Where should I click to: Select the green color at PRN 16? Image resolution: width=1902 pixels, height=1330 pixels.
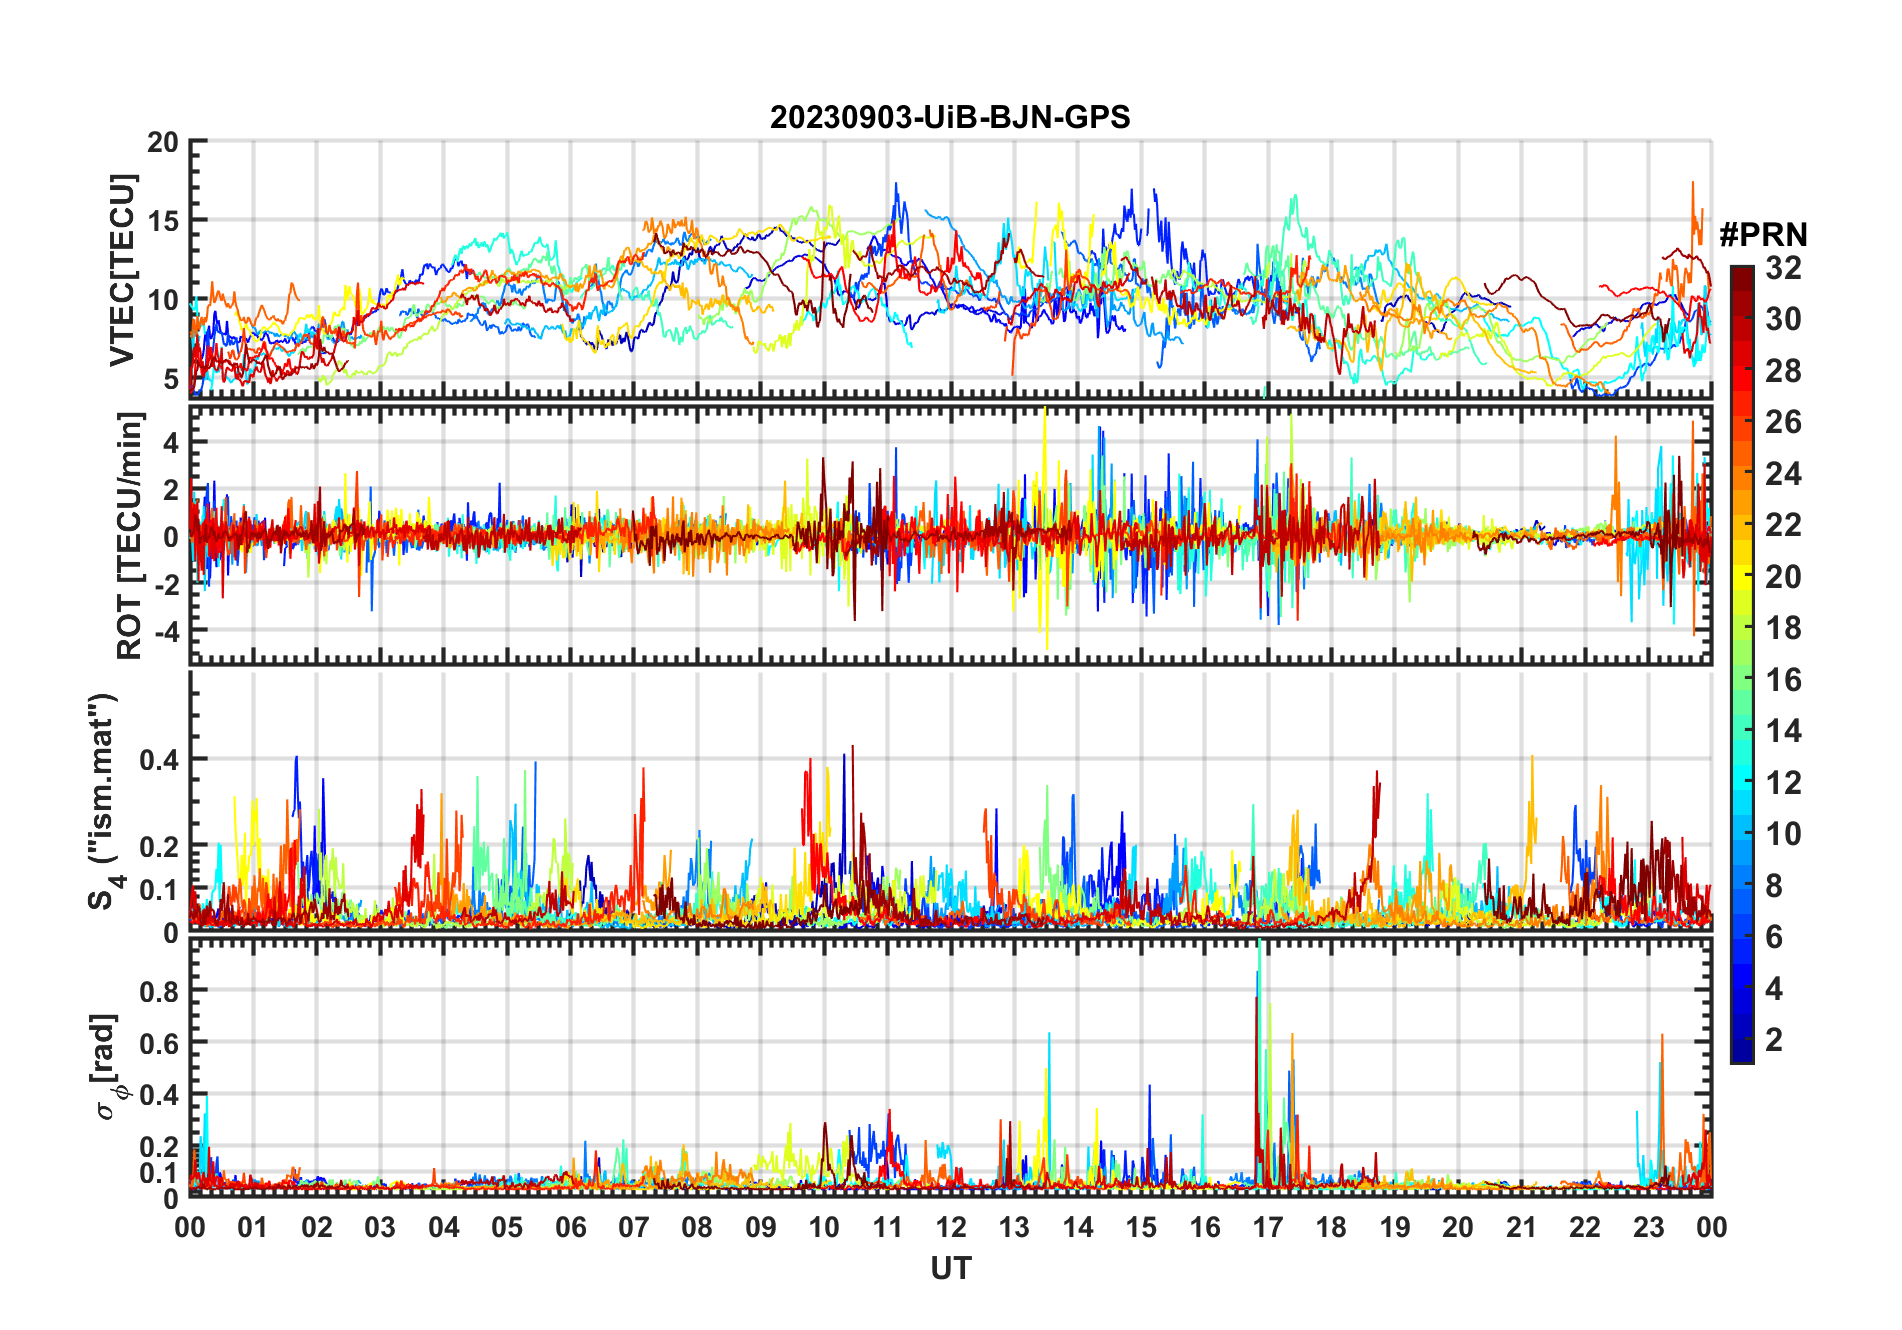(x=1742, y=680)
